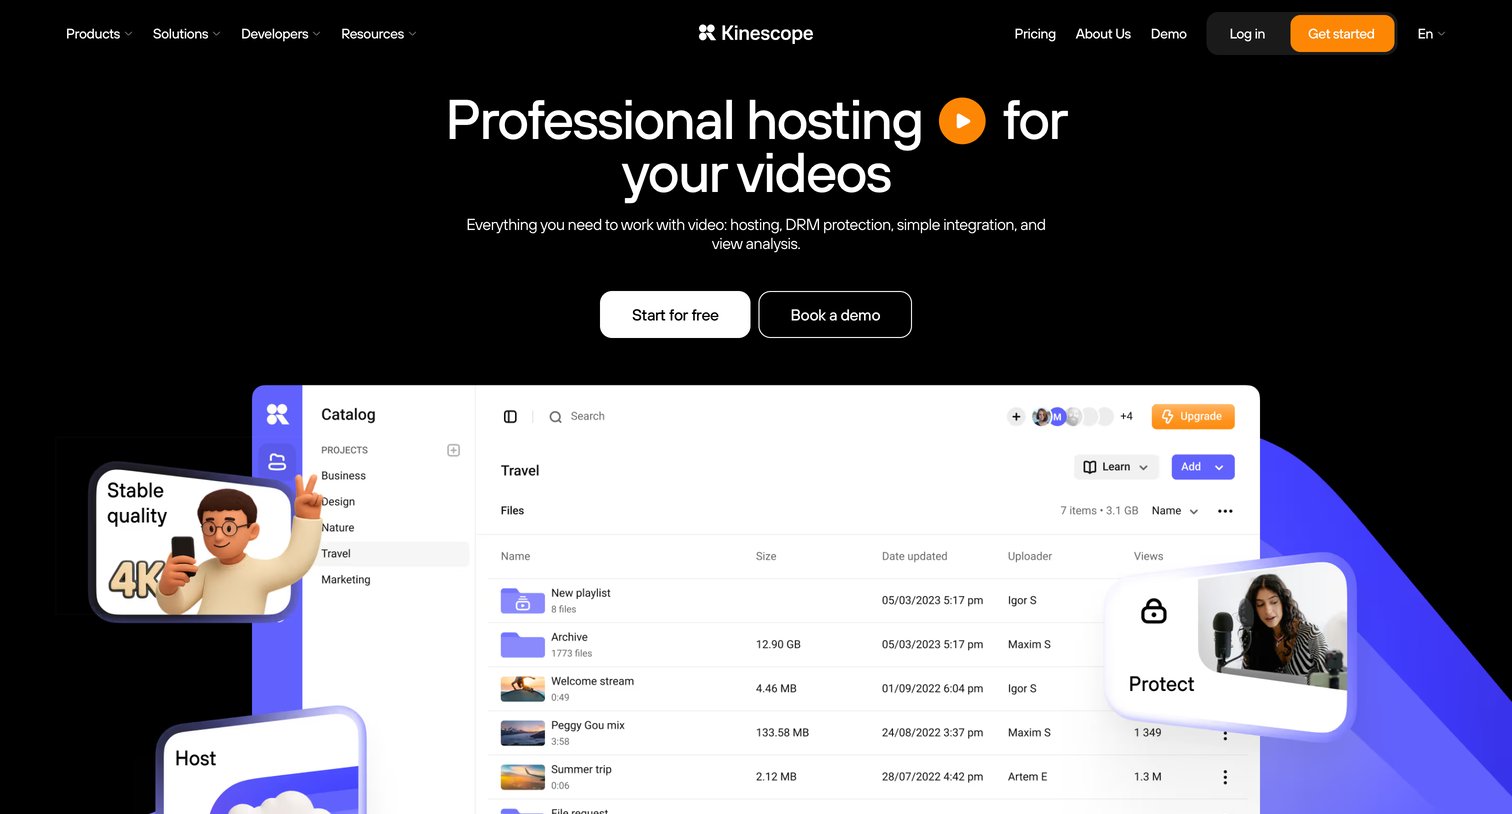Click Book a demo button

coord(835,315)
